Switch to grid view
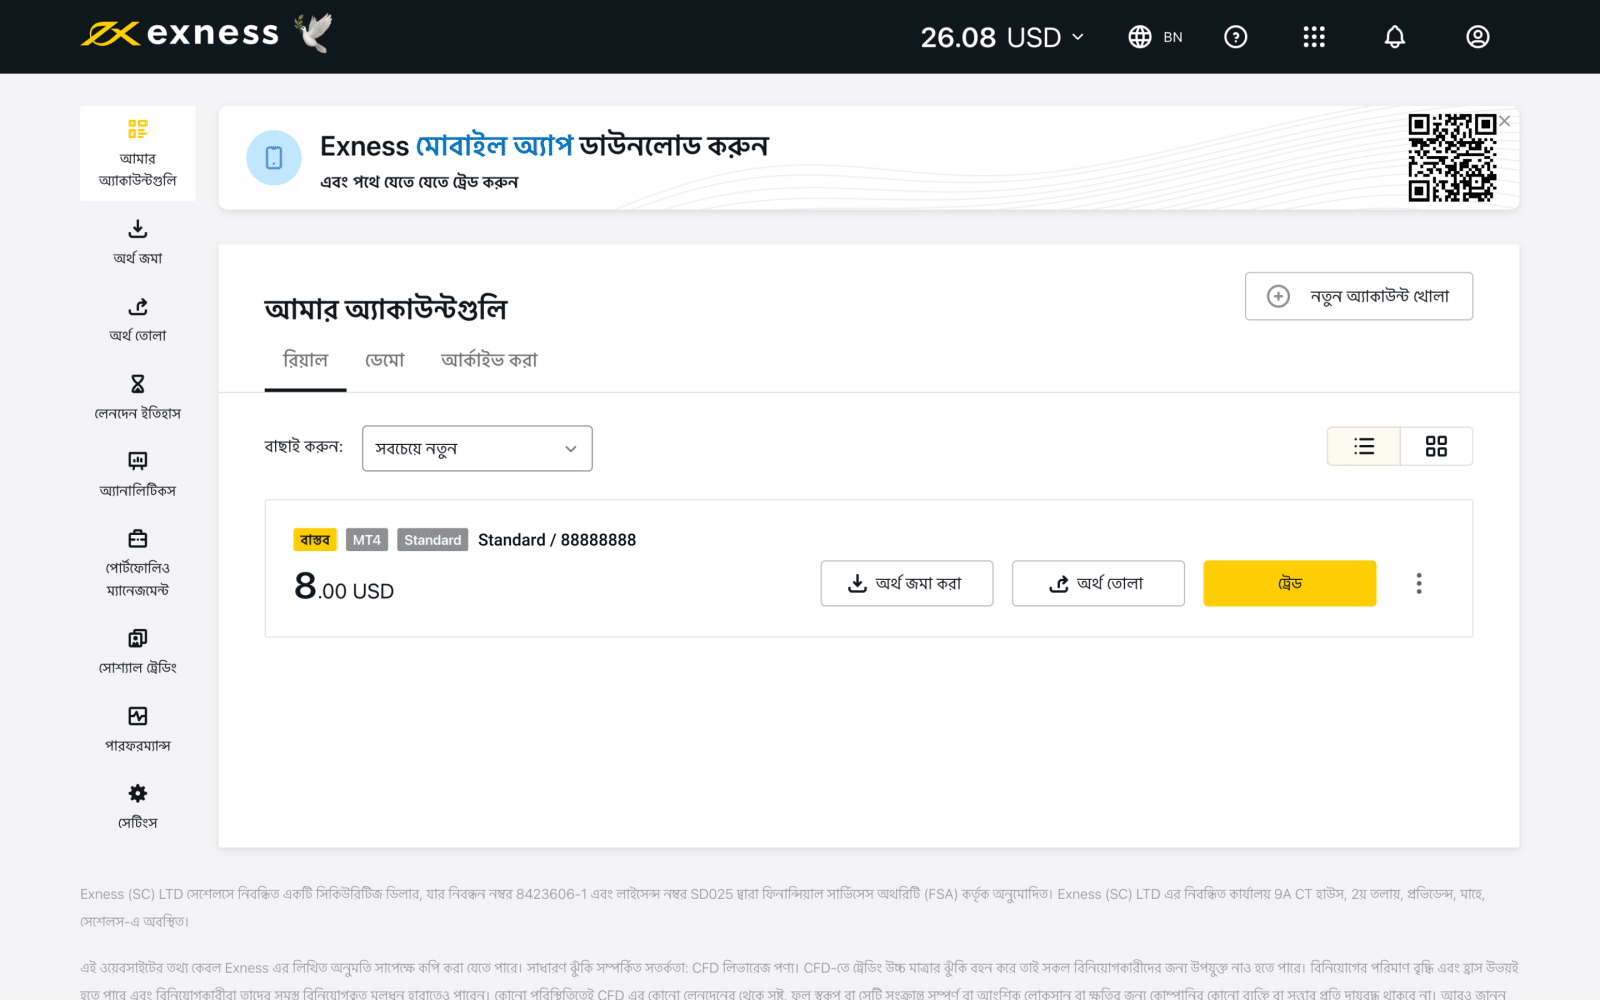Viewport: 1600px width, 1000px height. tap(1436, 446)
